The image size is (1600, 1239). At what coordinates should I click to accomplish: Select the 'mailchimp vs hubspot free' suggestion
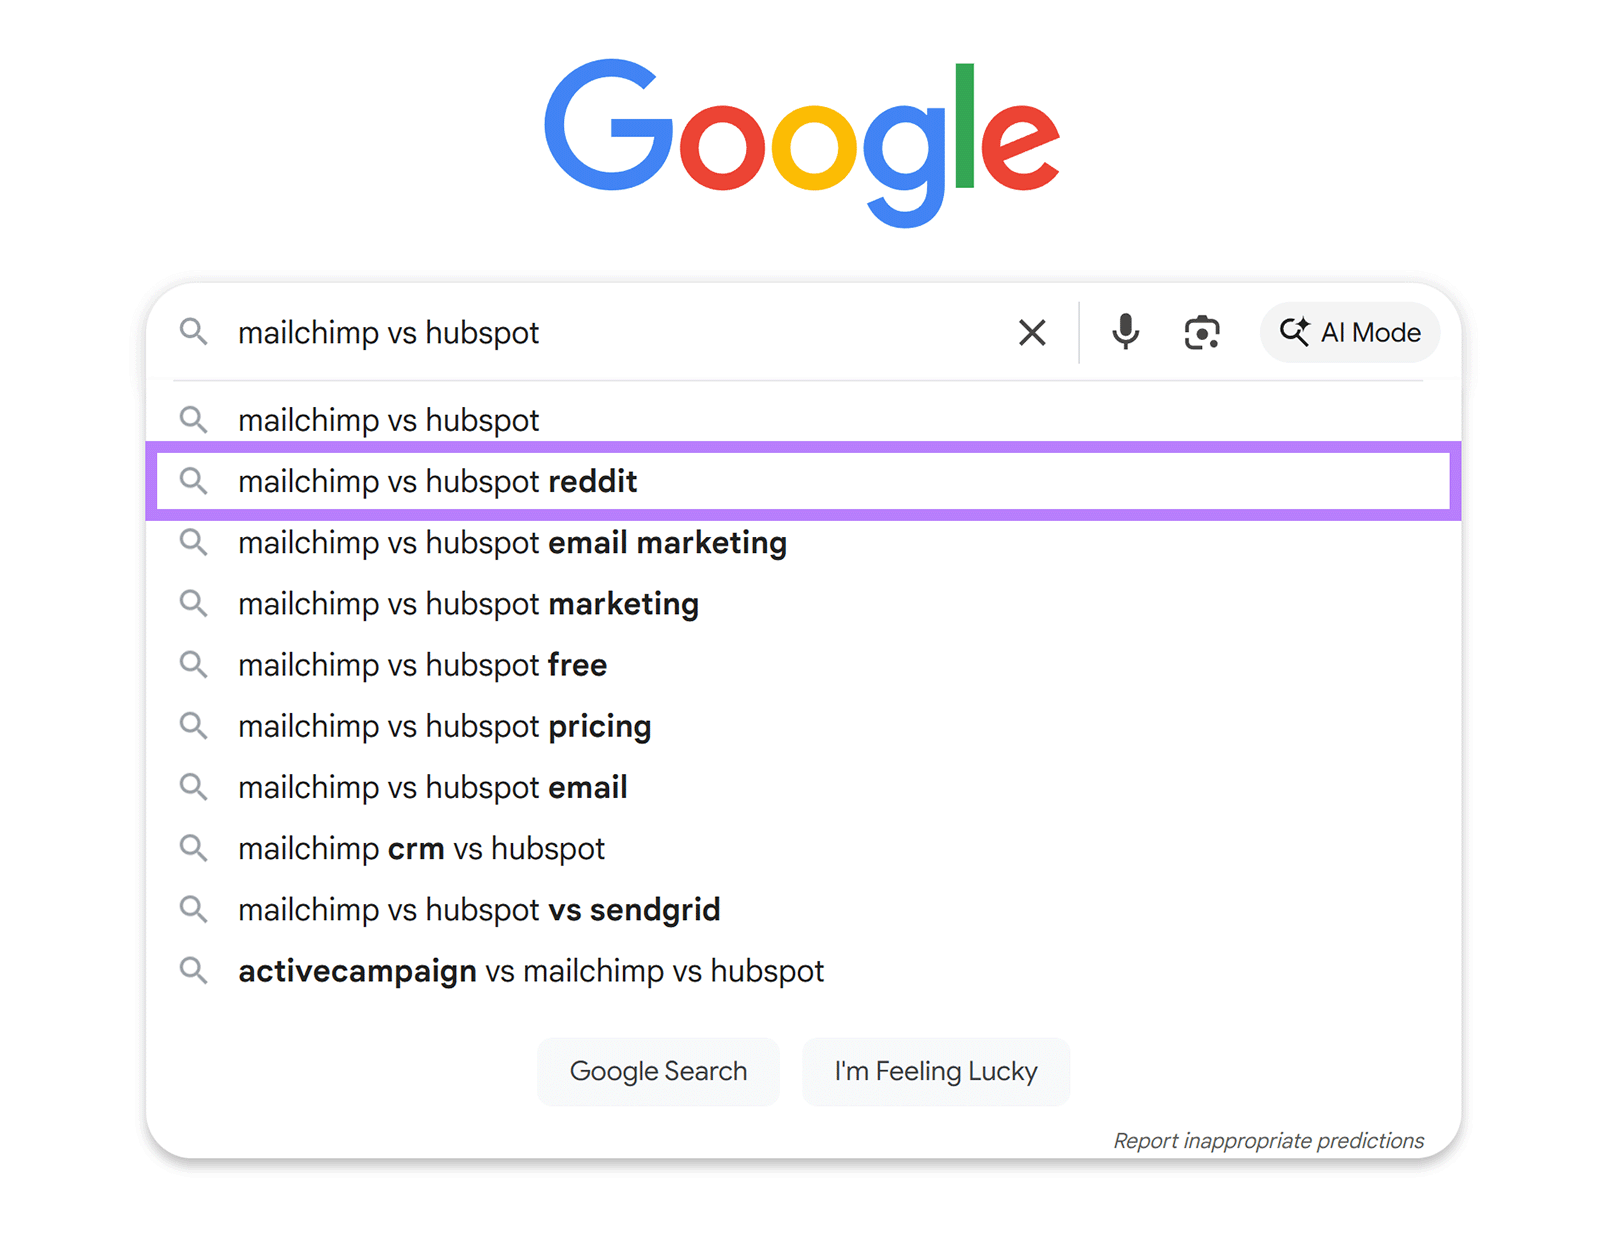pyautogui.click(x=421, y=664)
